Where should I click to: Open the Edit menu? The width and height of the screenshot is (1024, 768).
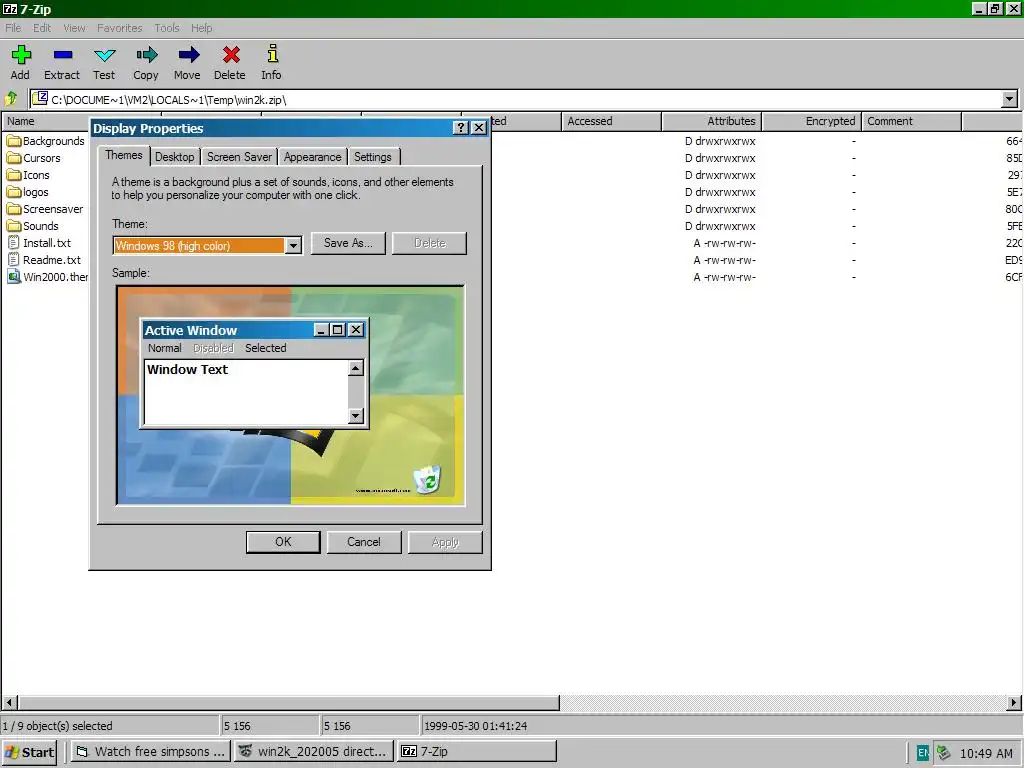click(x=42, y=27)
